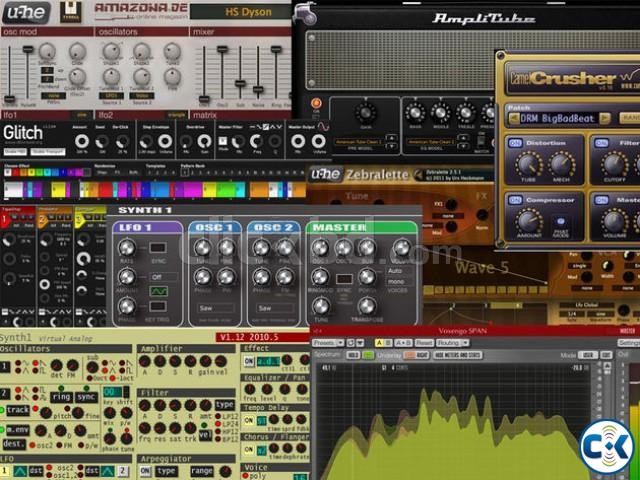Image resolution: width=640 pixels, height=480 pixels.
Task: Click the u-he logo in Tyrell synth
Action: 26,12
